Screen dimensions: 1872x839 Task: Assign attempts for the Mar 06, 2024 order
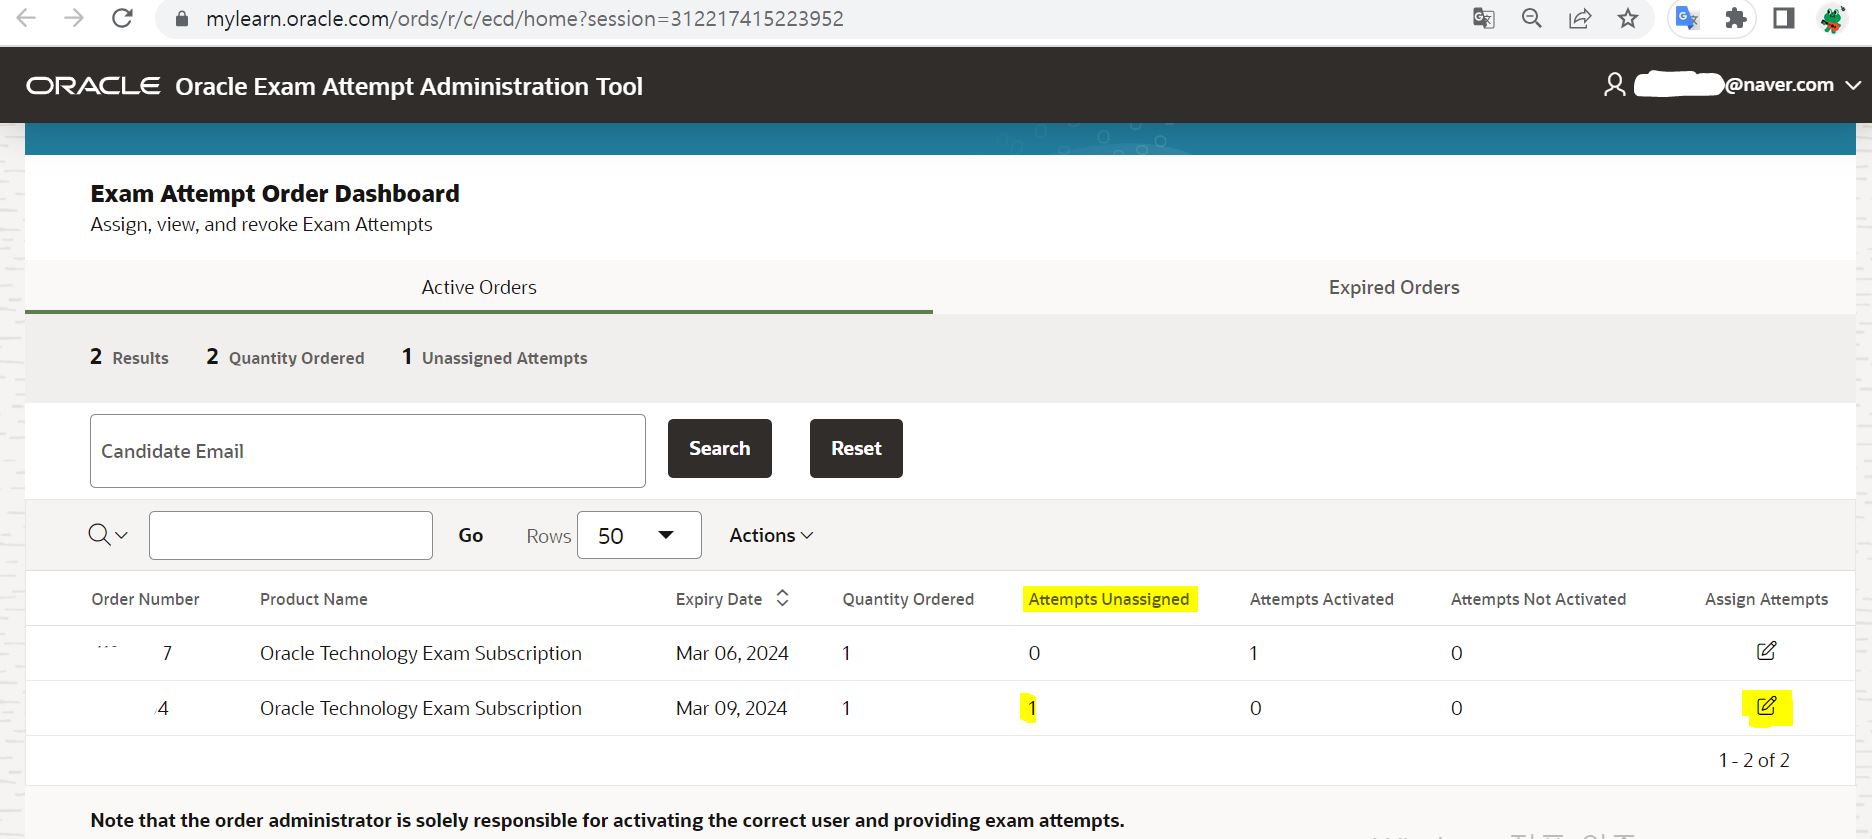(x=1766, y=651)
